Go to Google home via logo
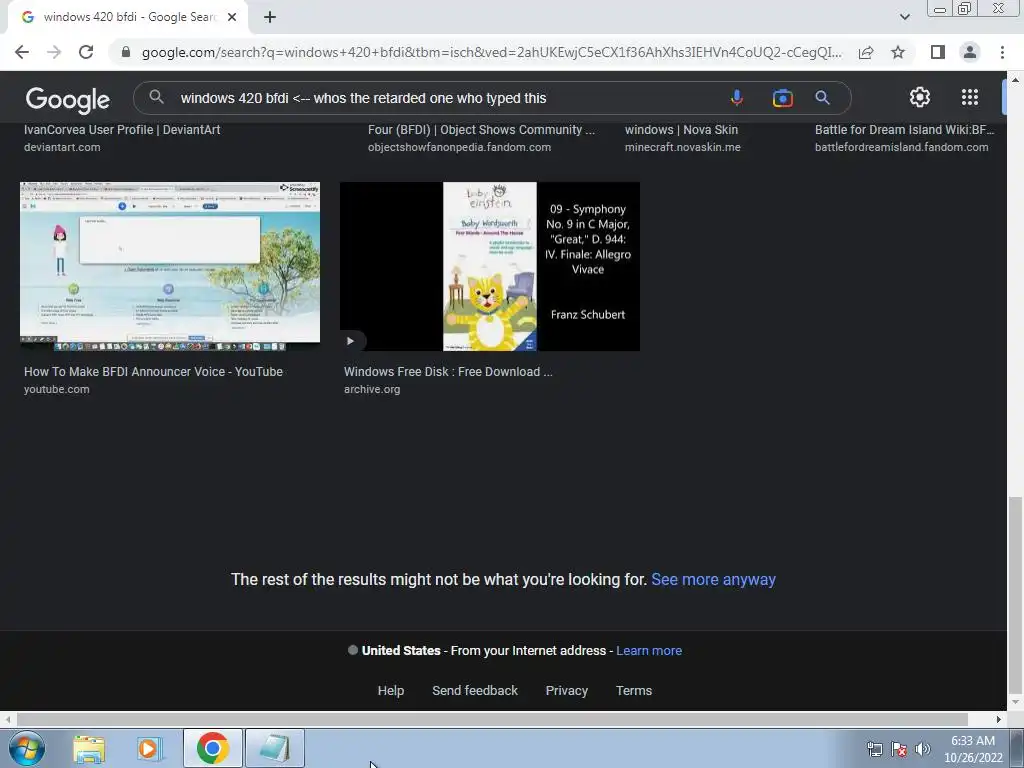1024x768 pixels. 67,99
